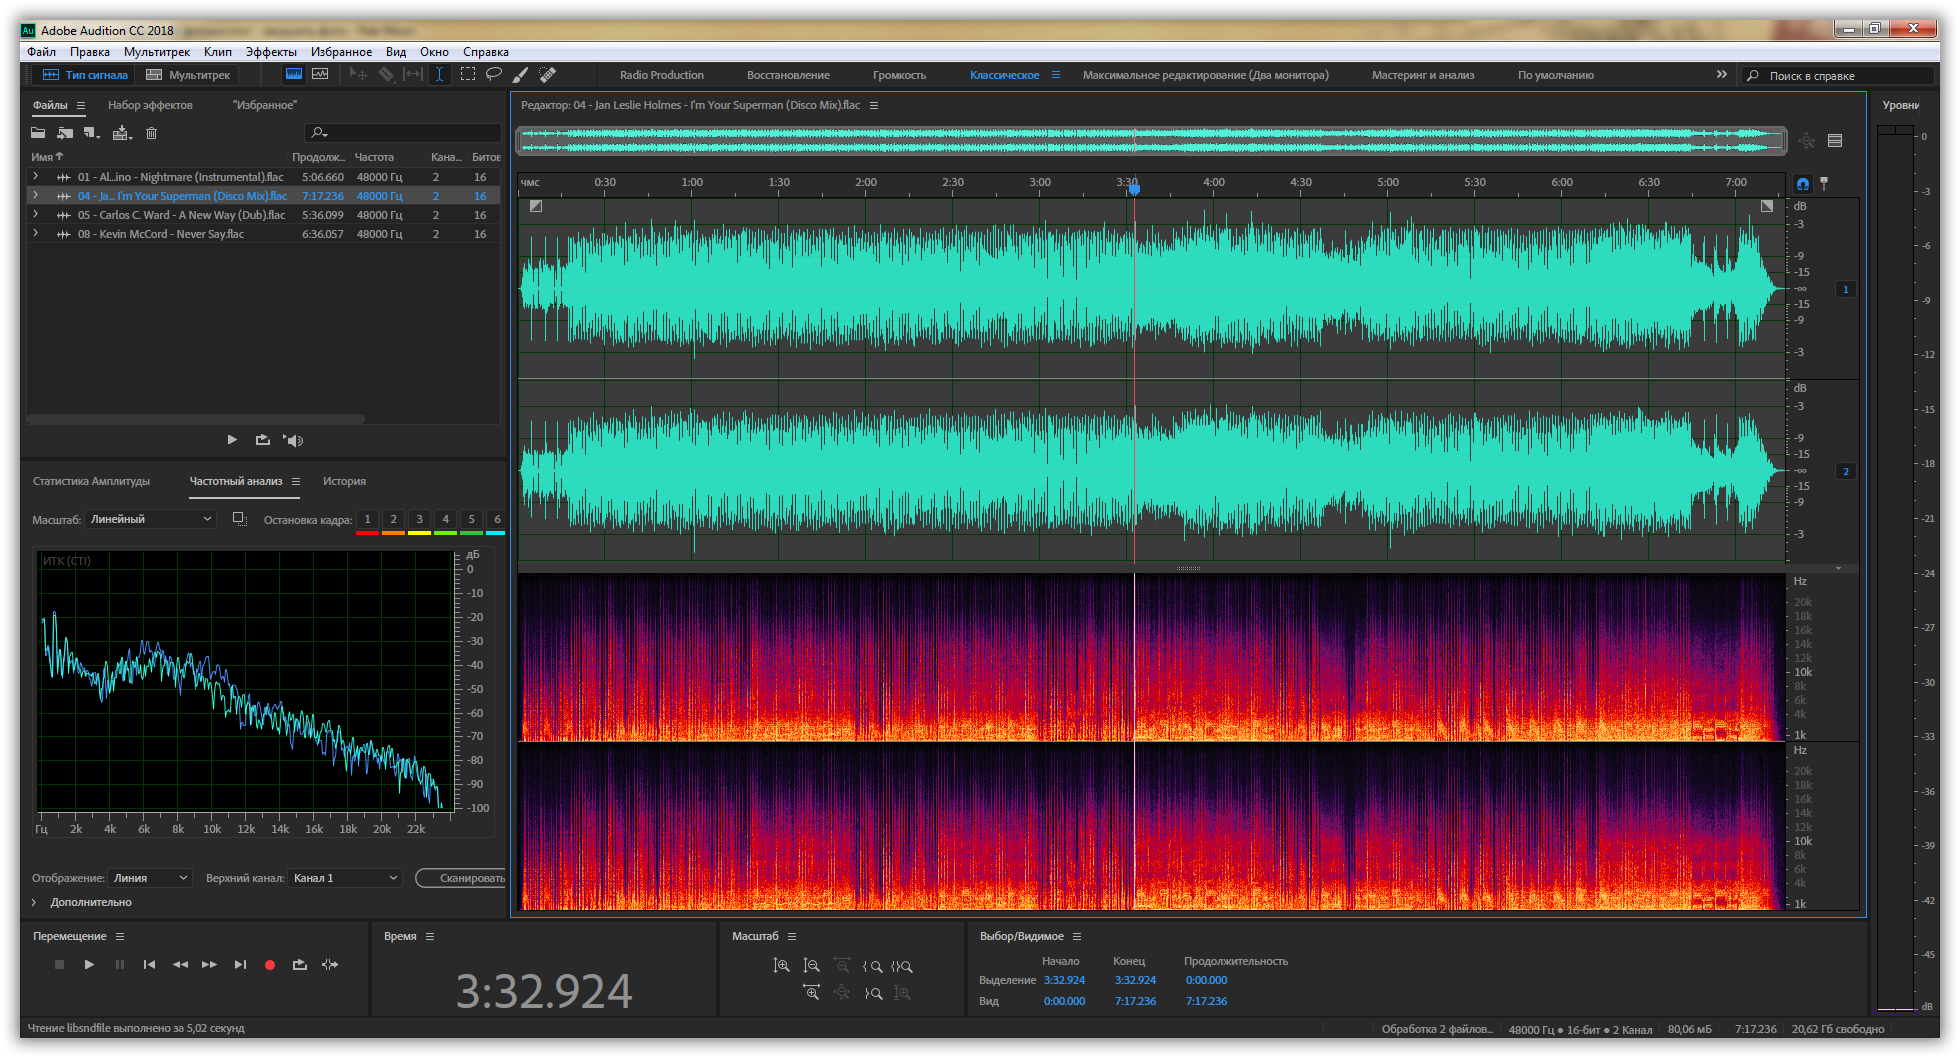Click the Fast Forward transport button
The image size is (1960, 1058).
pyautogui.click(x=209, y=965)
